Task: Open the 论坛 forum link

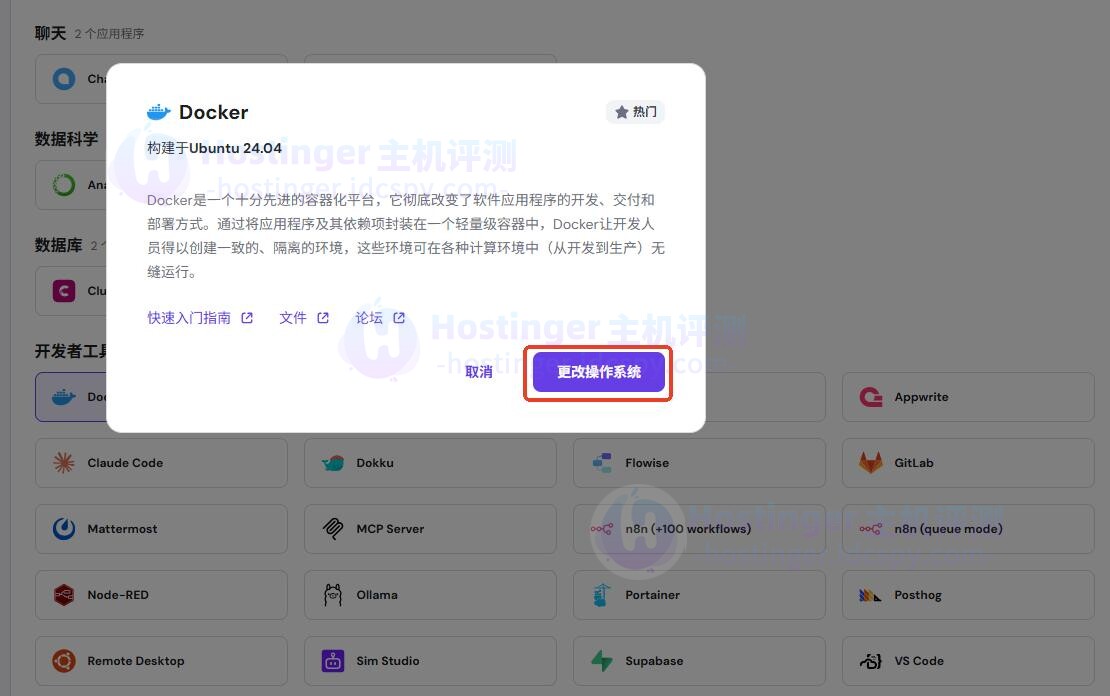Action: pyautogui.click(x=371, y=317)
